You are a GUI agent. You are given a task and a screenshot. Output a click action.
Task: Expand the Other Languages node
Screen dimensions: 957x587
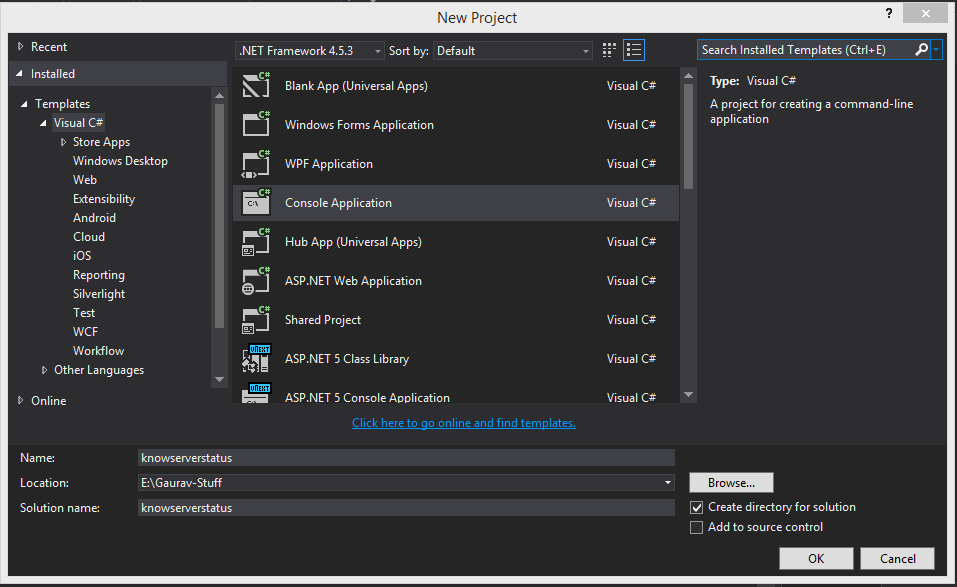point(44,370)
